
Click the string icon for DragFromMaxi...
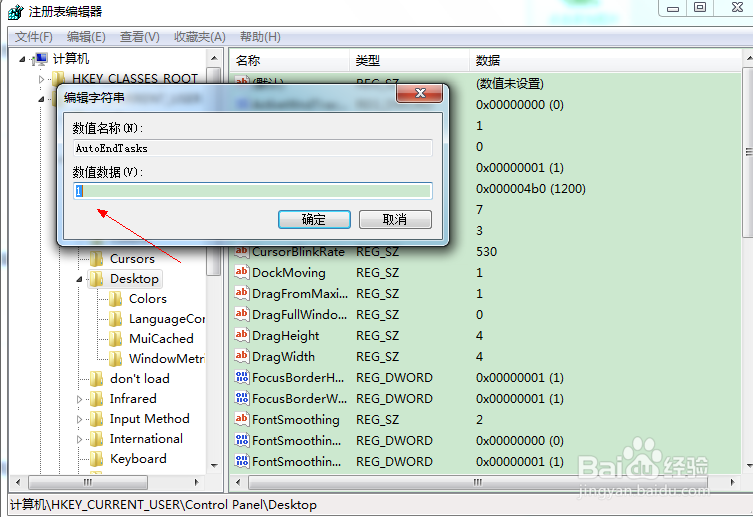pos(242,293)
